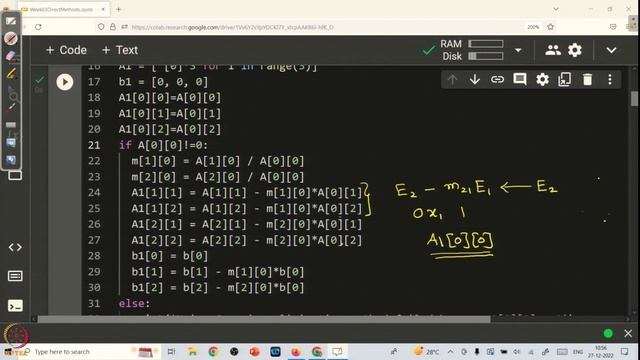This screenshot has height=360, width=640.
Task: Open more cell actions menu
Action: click(610, 79)
